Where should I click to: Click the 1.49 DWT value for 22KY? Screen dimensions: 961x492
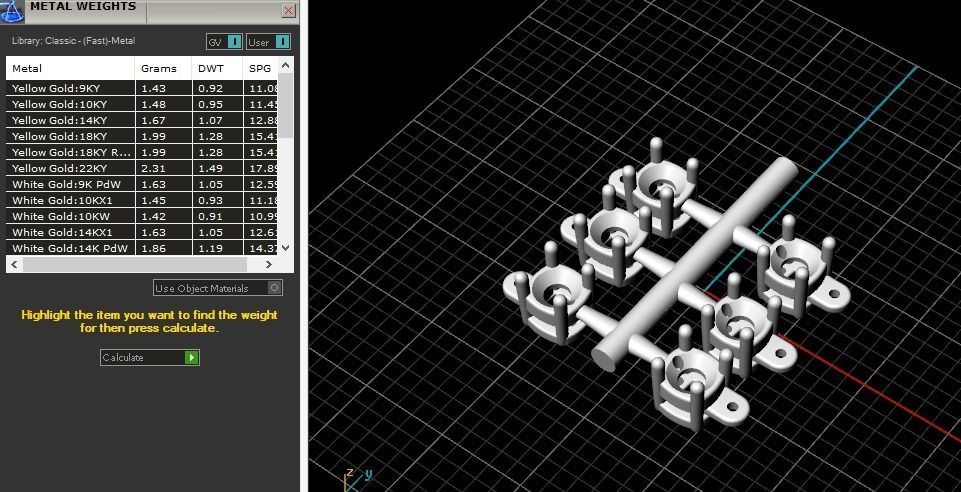[210, 168]
